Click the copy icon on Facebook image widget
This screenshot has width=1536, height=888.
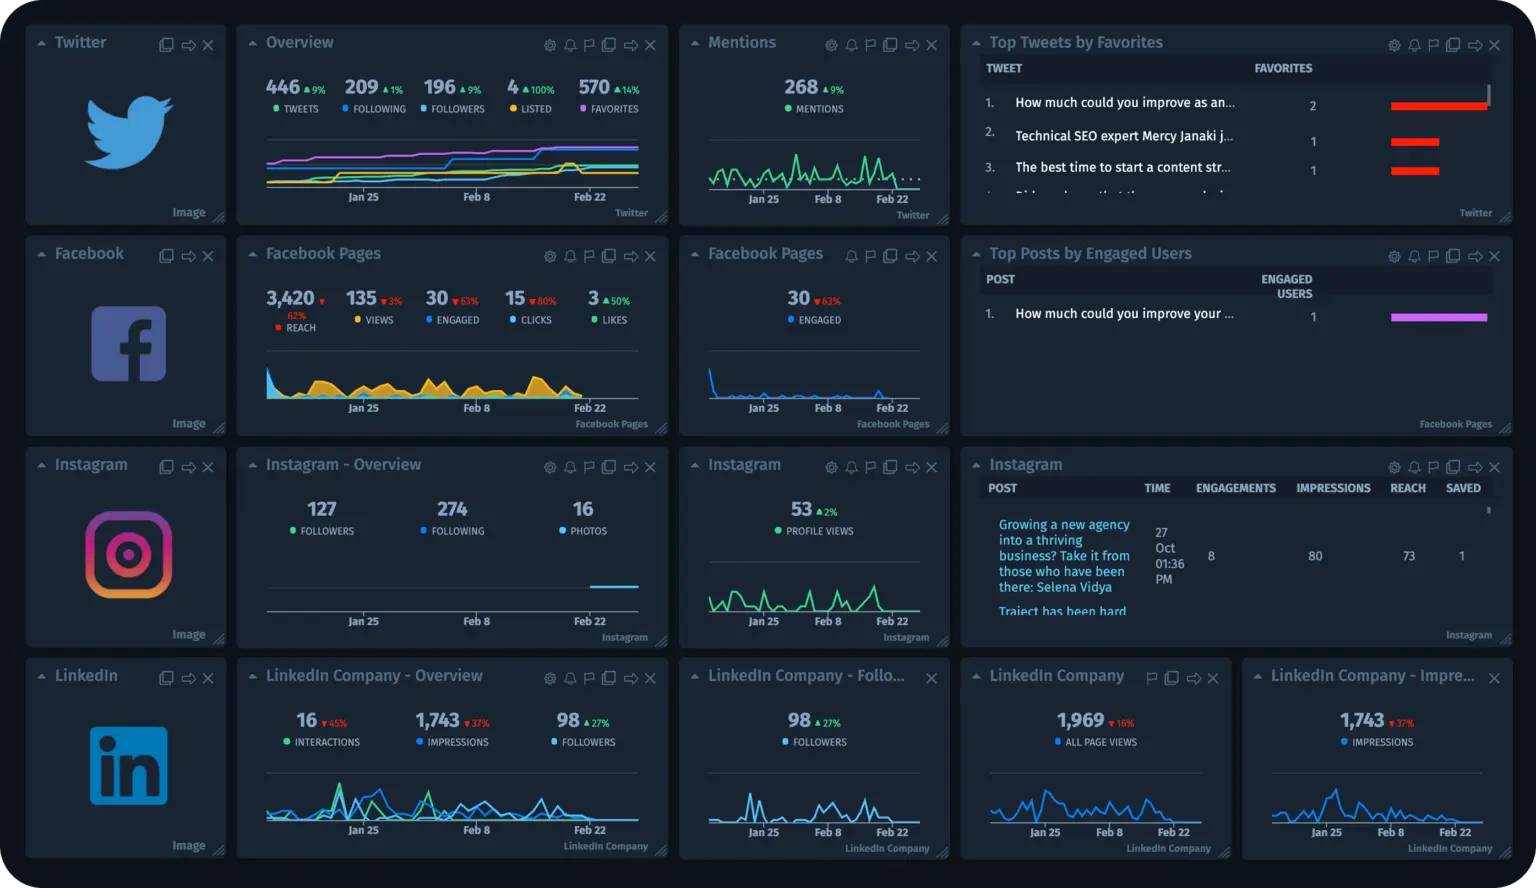click(x=167, y=256)
